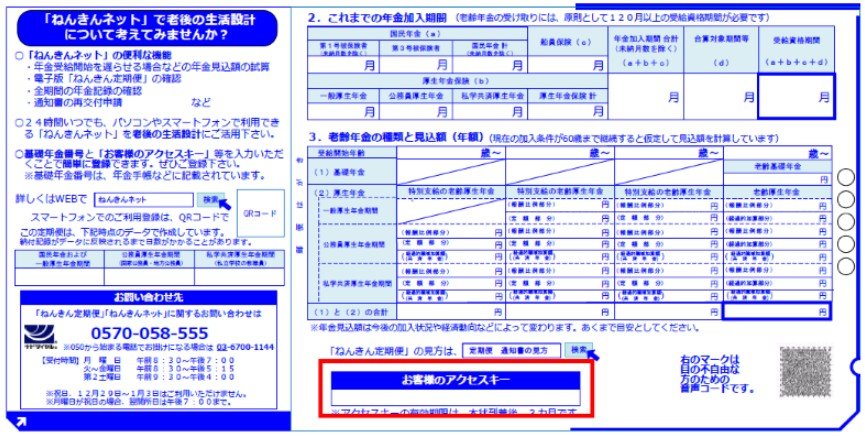The image size is (865, 436).
Task: Click the blank access key value box
Action: click(455, 397)
